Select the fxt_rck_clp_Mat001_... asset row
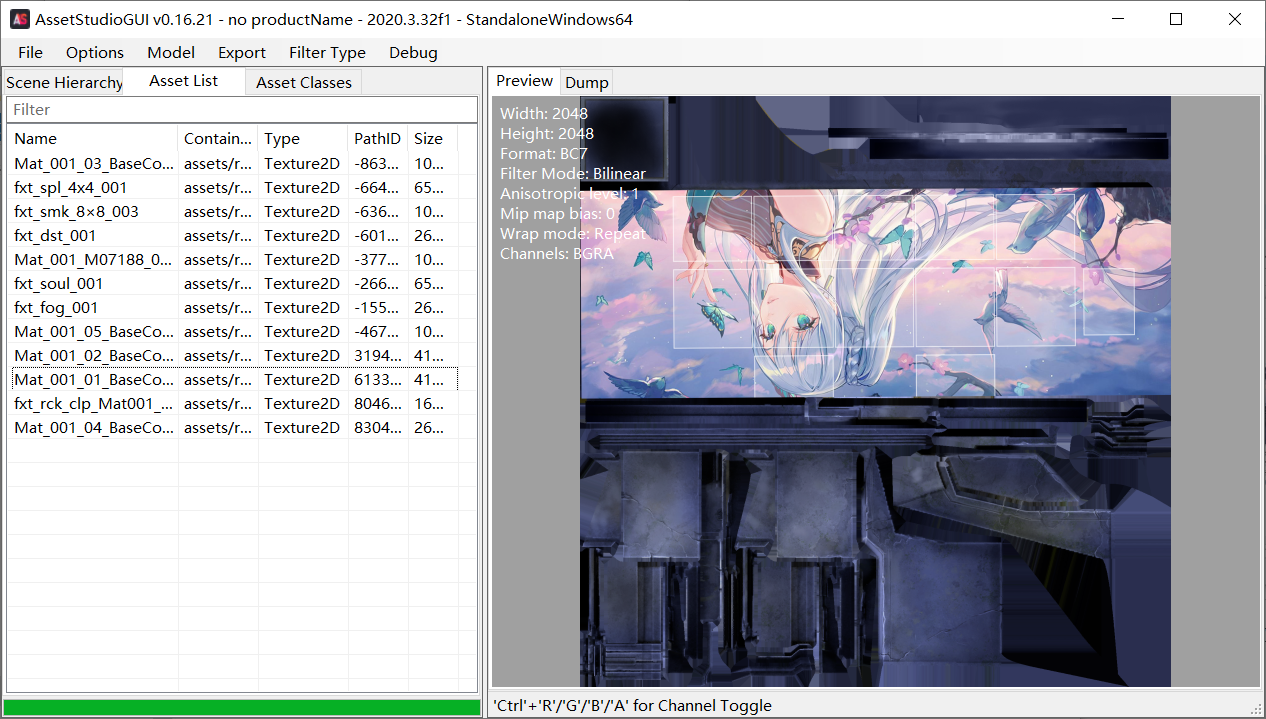 [x=233, y=403]
